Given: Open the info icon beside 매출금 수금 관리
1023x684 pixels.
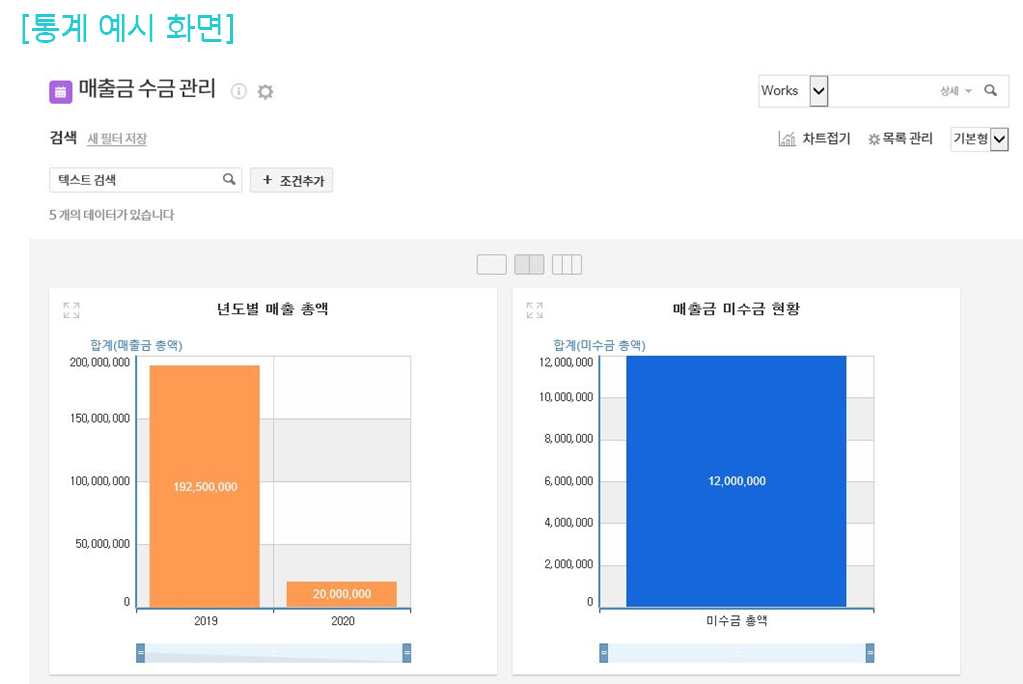Looking at the screenshot, I should pyautogui.click(x=238, y=92).
